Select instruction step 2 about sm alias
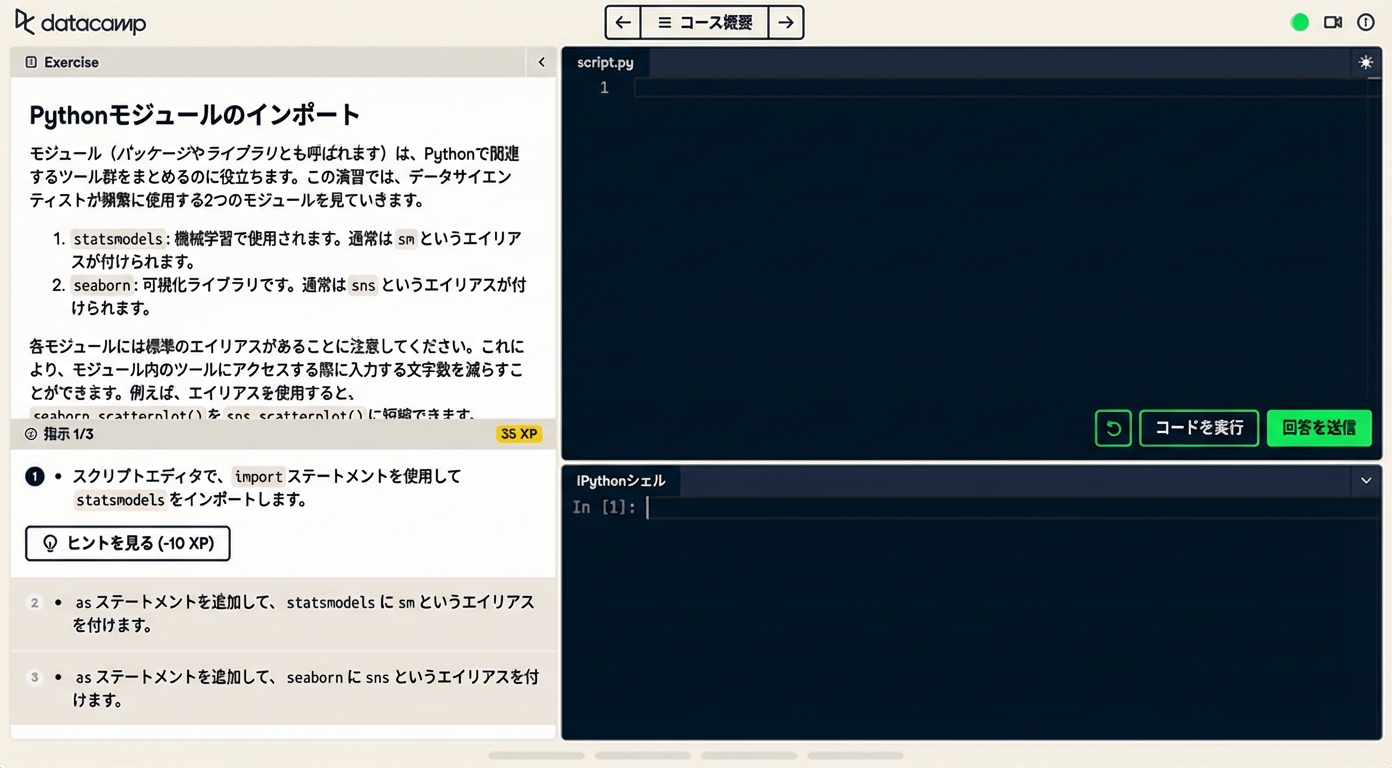This screenshot has width=1392, height=768. tap(283, 614)
